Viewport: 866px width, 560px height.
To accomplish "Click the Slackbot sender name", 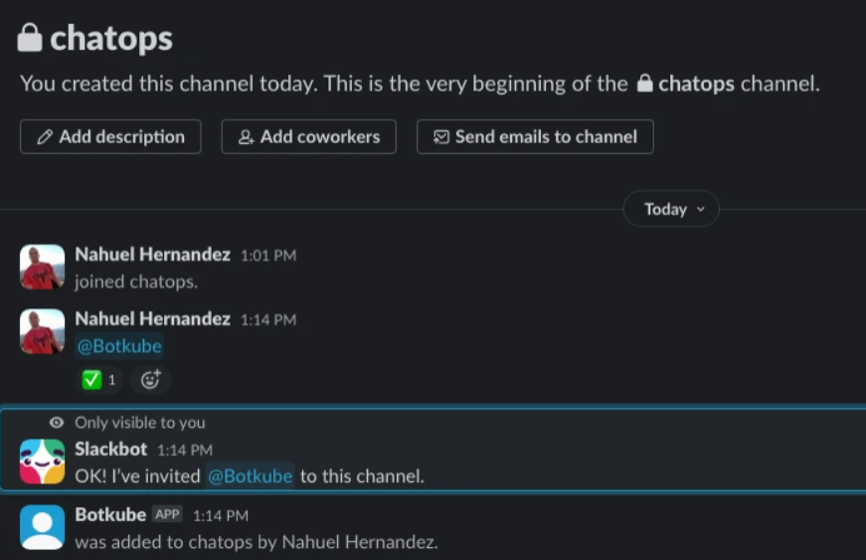I will (x=111, y=450).
